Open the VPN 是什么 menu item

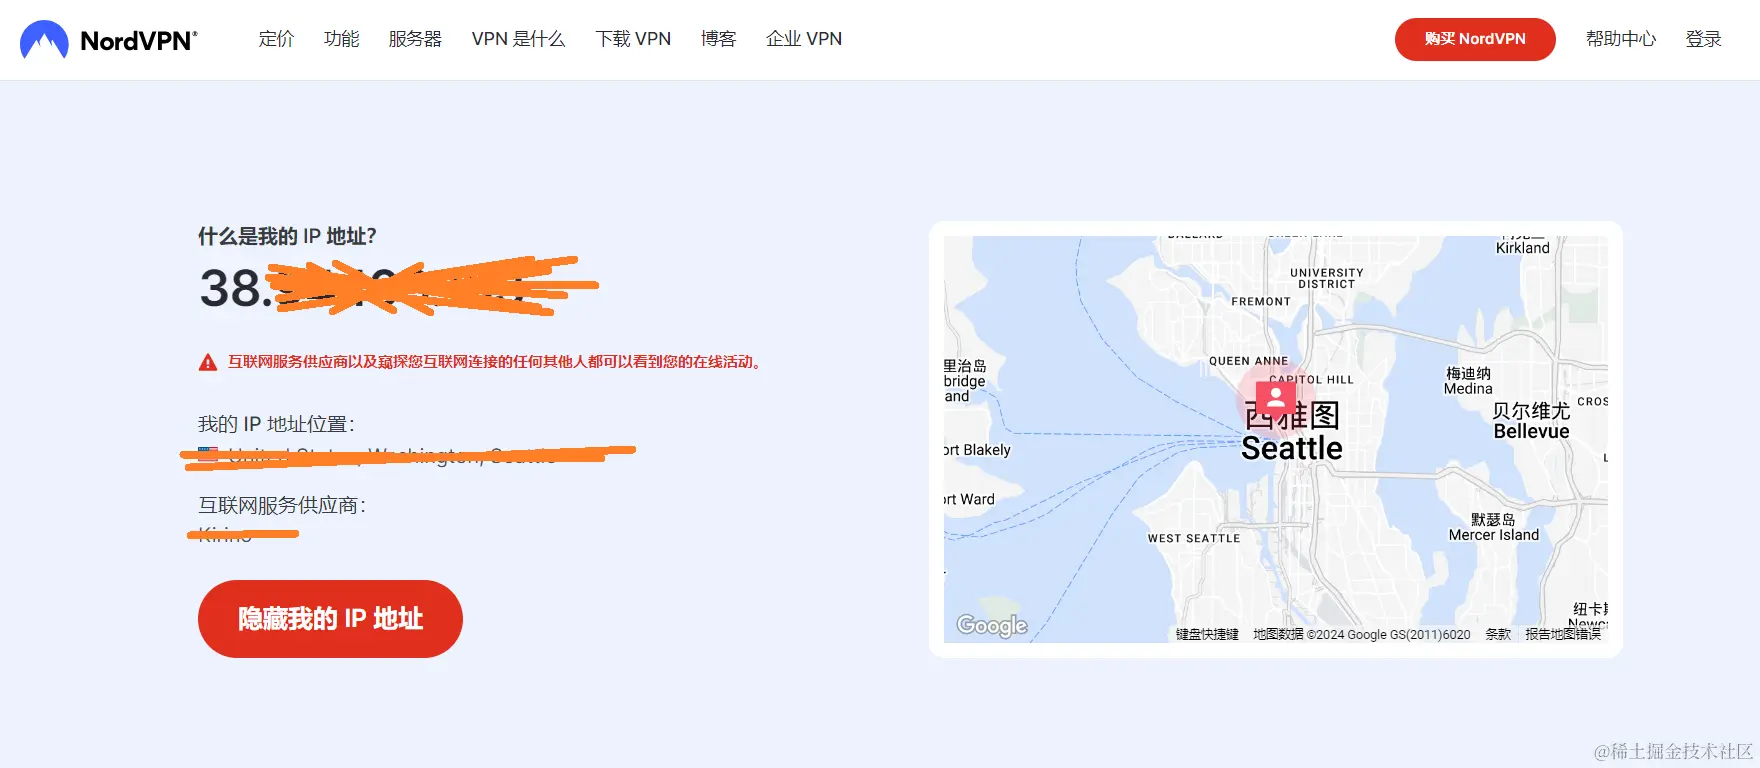[518, 39]
